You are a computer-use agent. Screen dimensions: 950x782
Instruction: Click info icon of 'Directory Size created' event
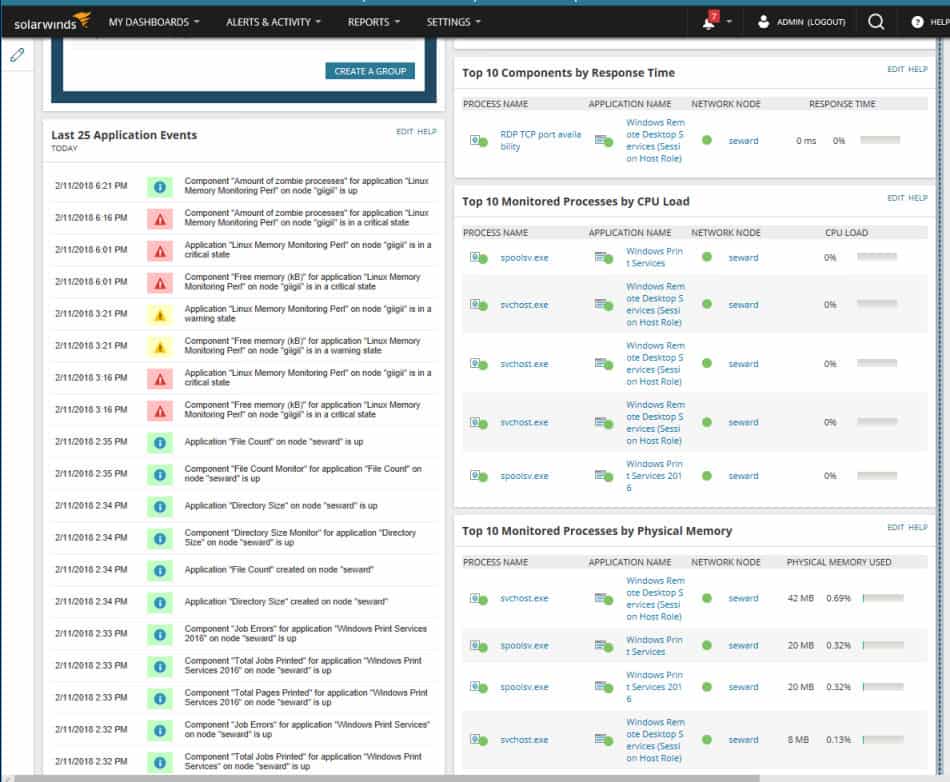coord(160,603)
